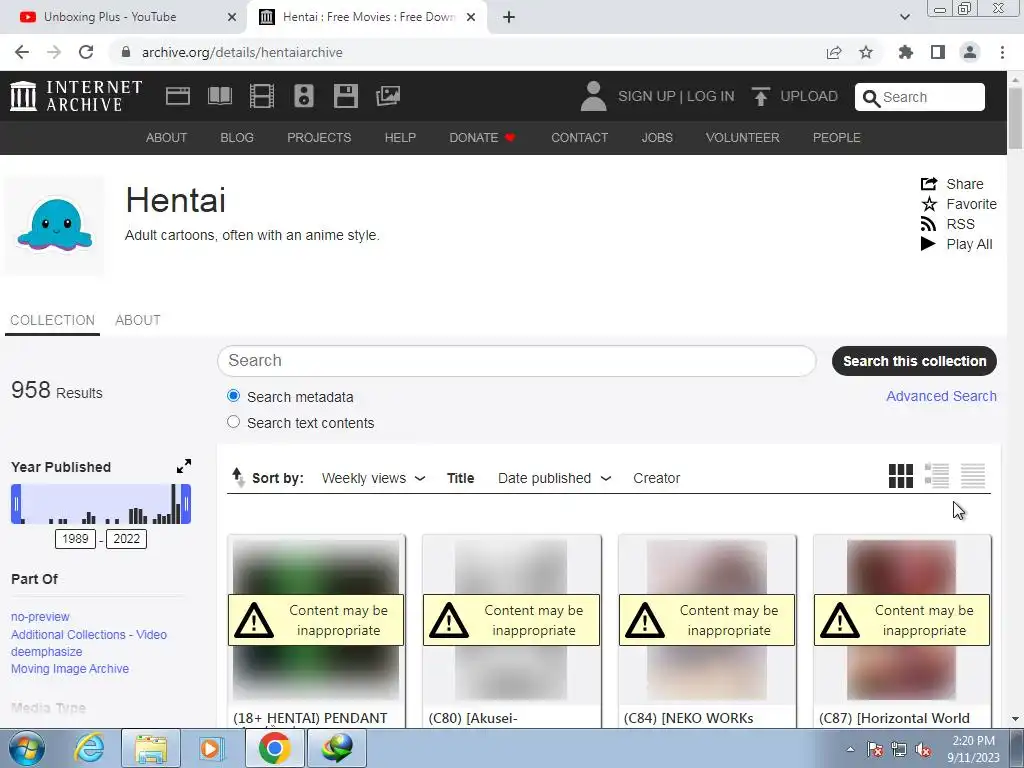Click the Upload arrow icon
The image size is (1024, 768).
point(760,96)
